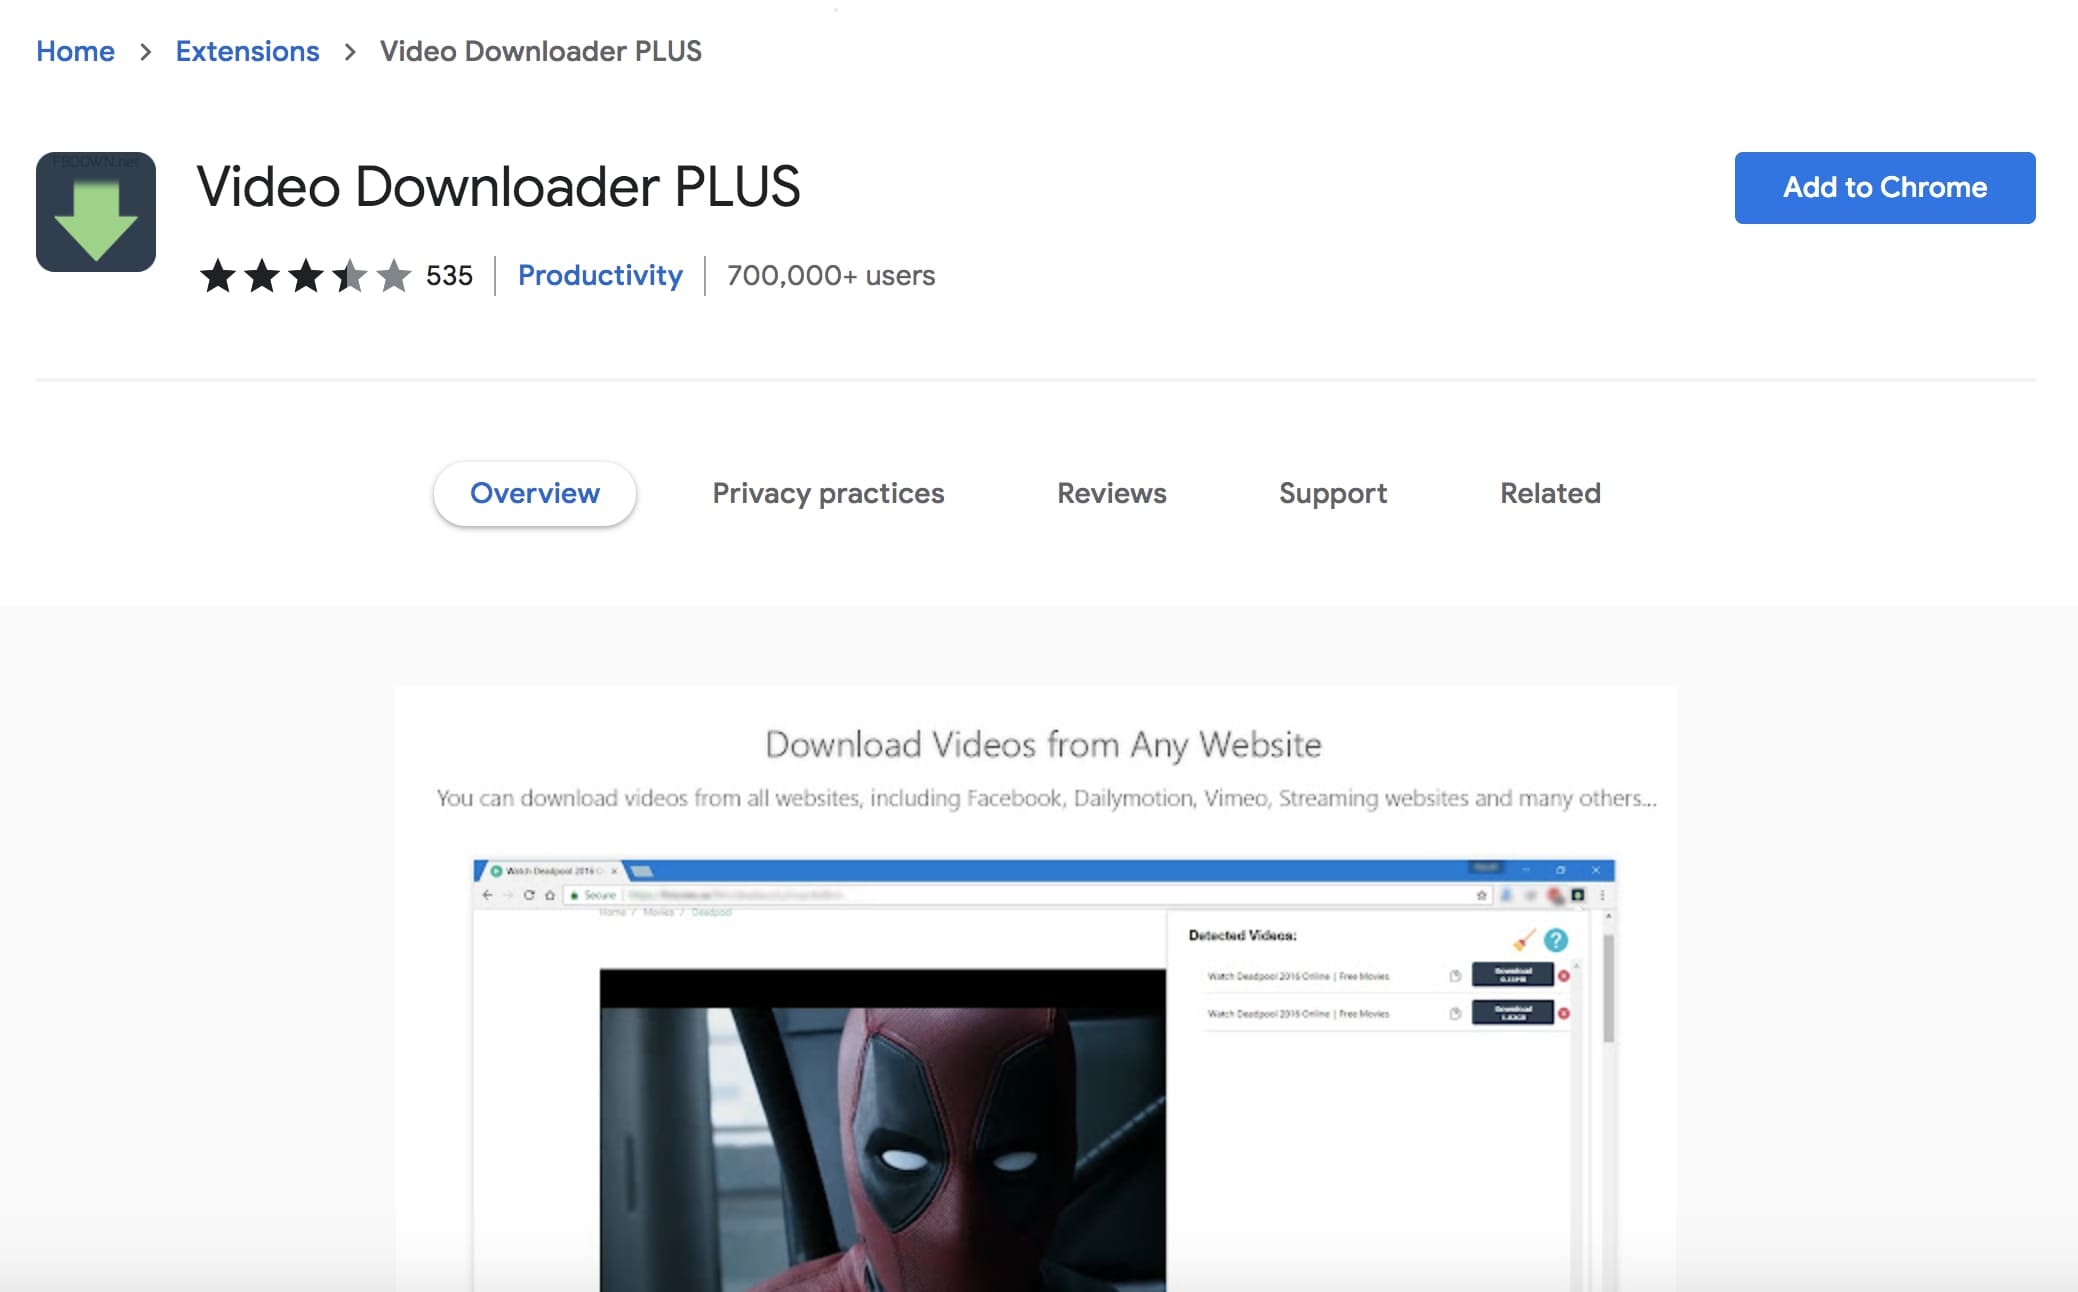Switch to the Reviews tab

(1111, 493)
